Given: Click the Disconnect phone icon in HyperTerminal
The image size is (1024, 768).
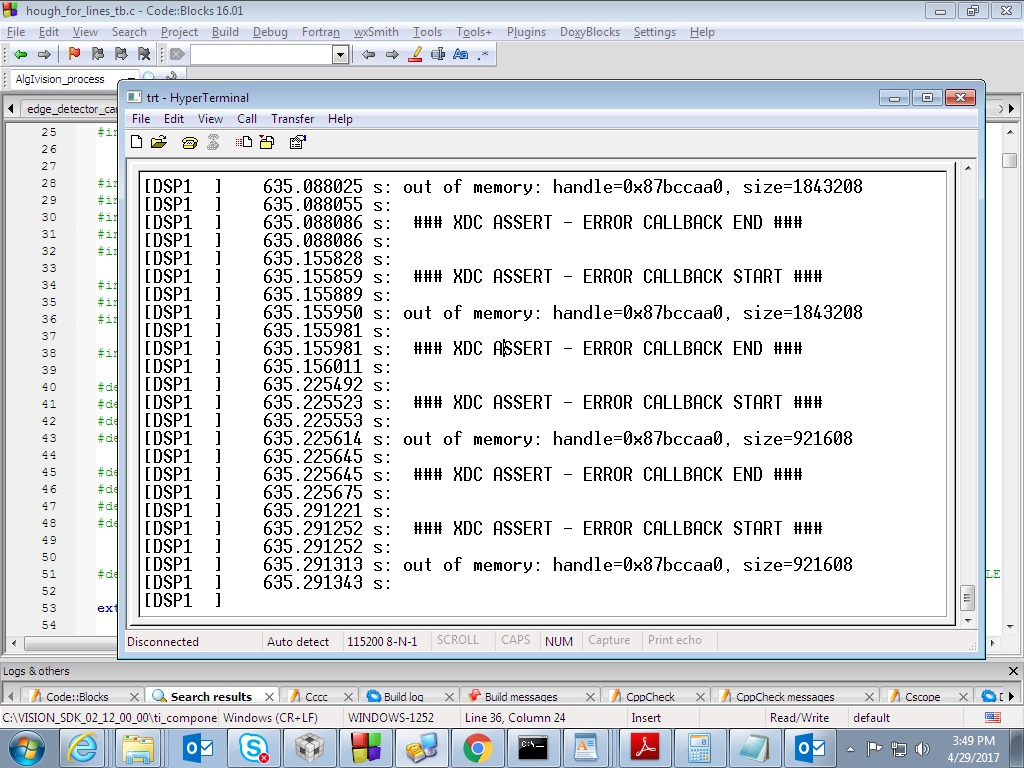Looking at the screenshot, I should point(213,142).
